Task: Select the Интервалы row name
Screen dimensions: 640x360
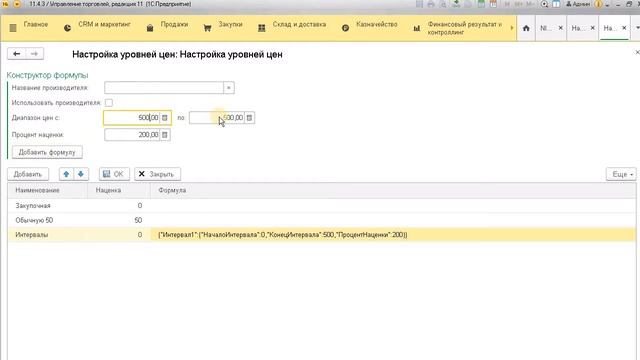Action: tap(32, 235)
